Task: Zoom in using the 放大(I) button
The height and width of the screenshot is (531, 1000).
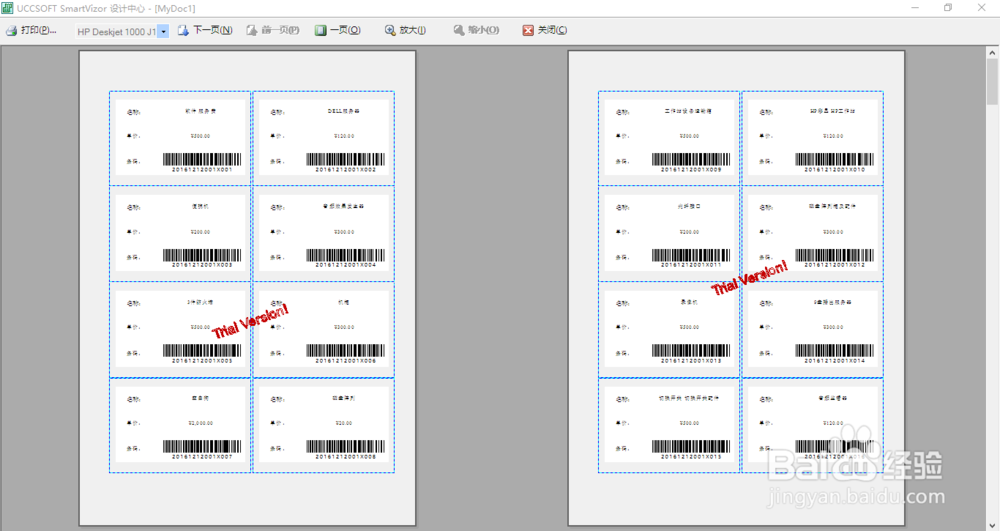Action: (x=405, y=31)
